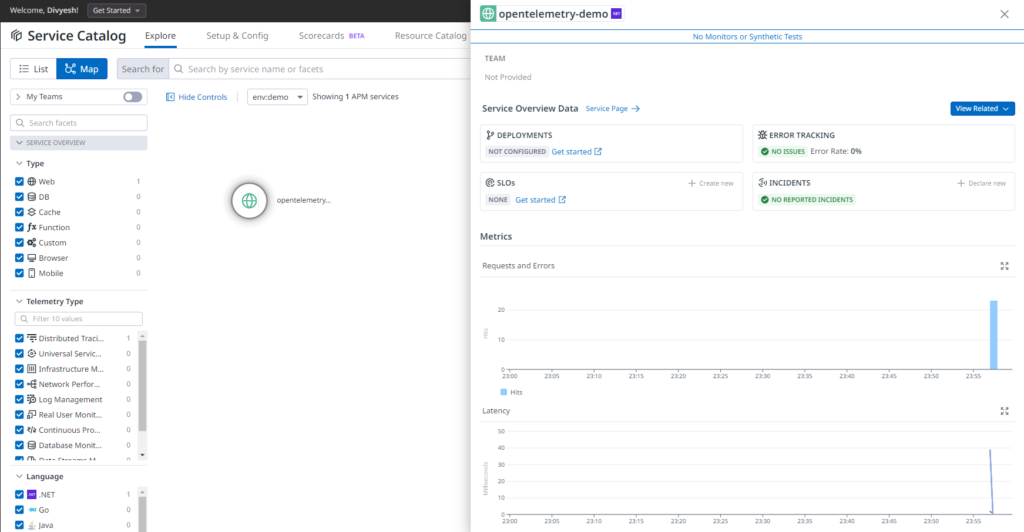Click the opentelemetry service node on map
The width and height of the screenshot is (1024, 532).
pos(249,200)
